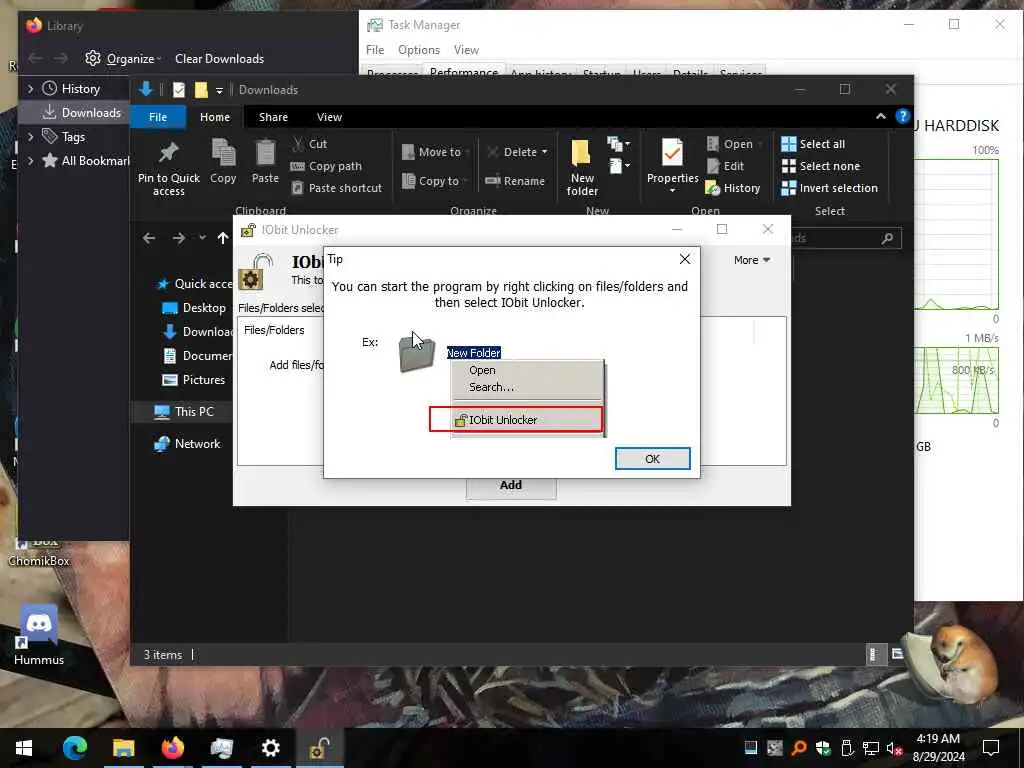Go up one folder level in Explorer

[x=223, y=238]
